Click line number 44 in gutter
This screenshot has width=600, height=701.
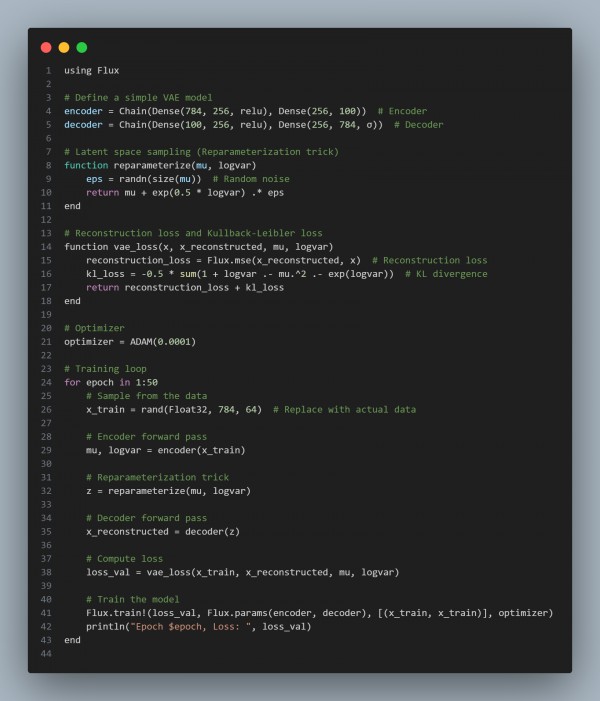(x=46, y=654)
